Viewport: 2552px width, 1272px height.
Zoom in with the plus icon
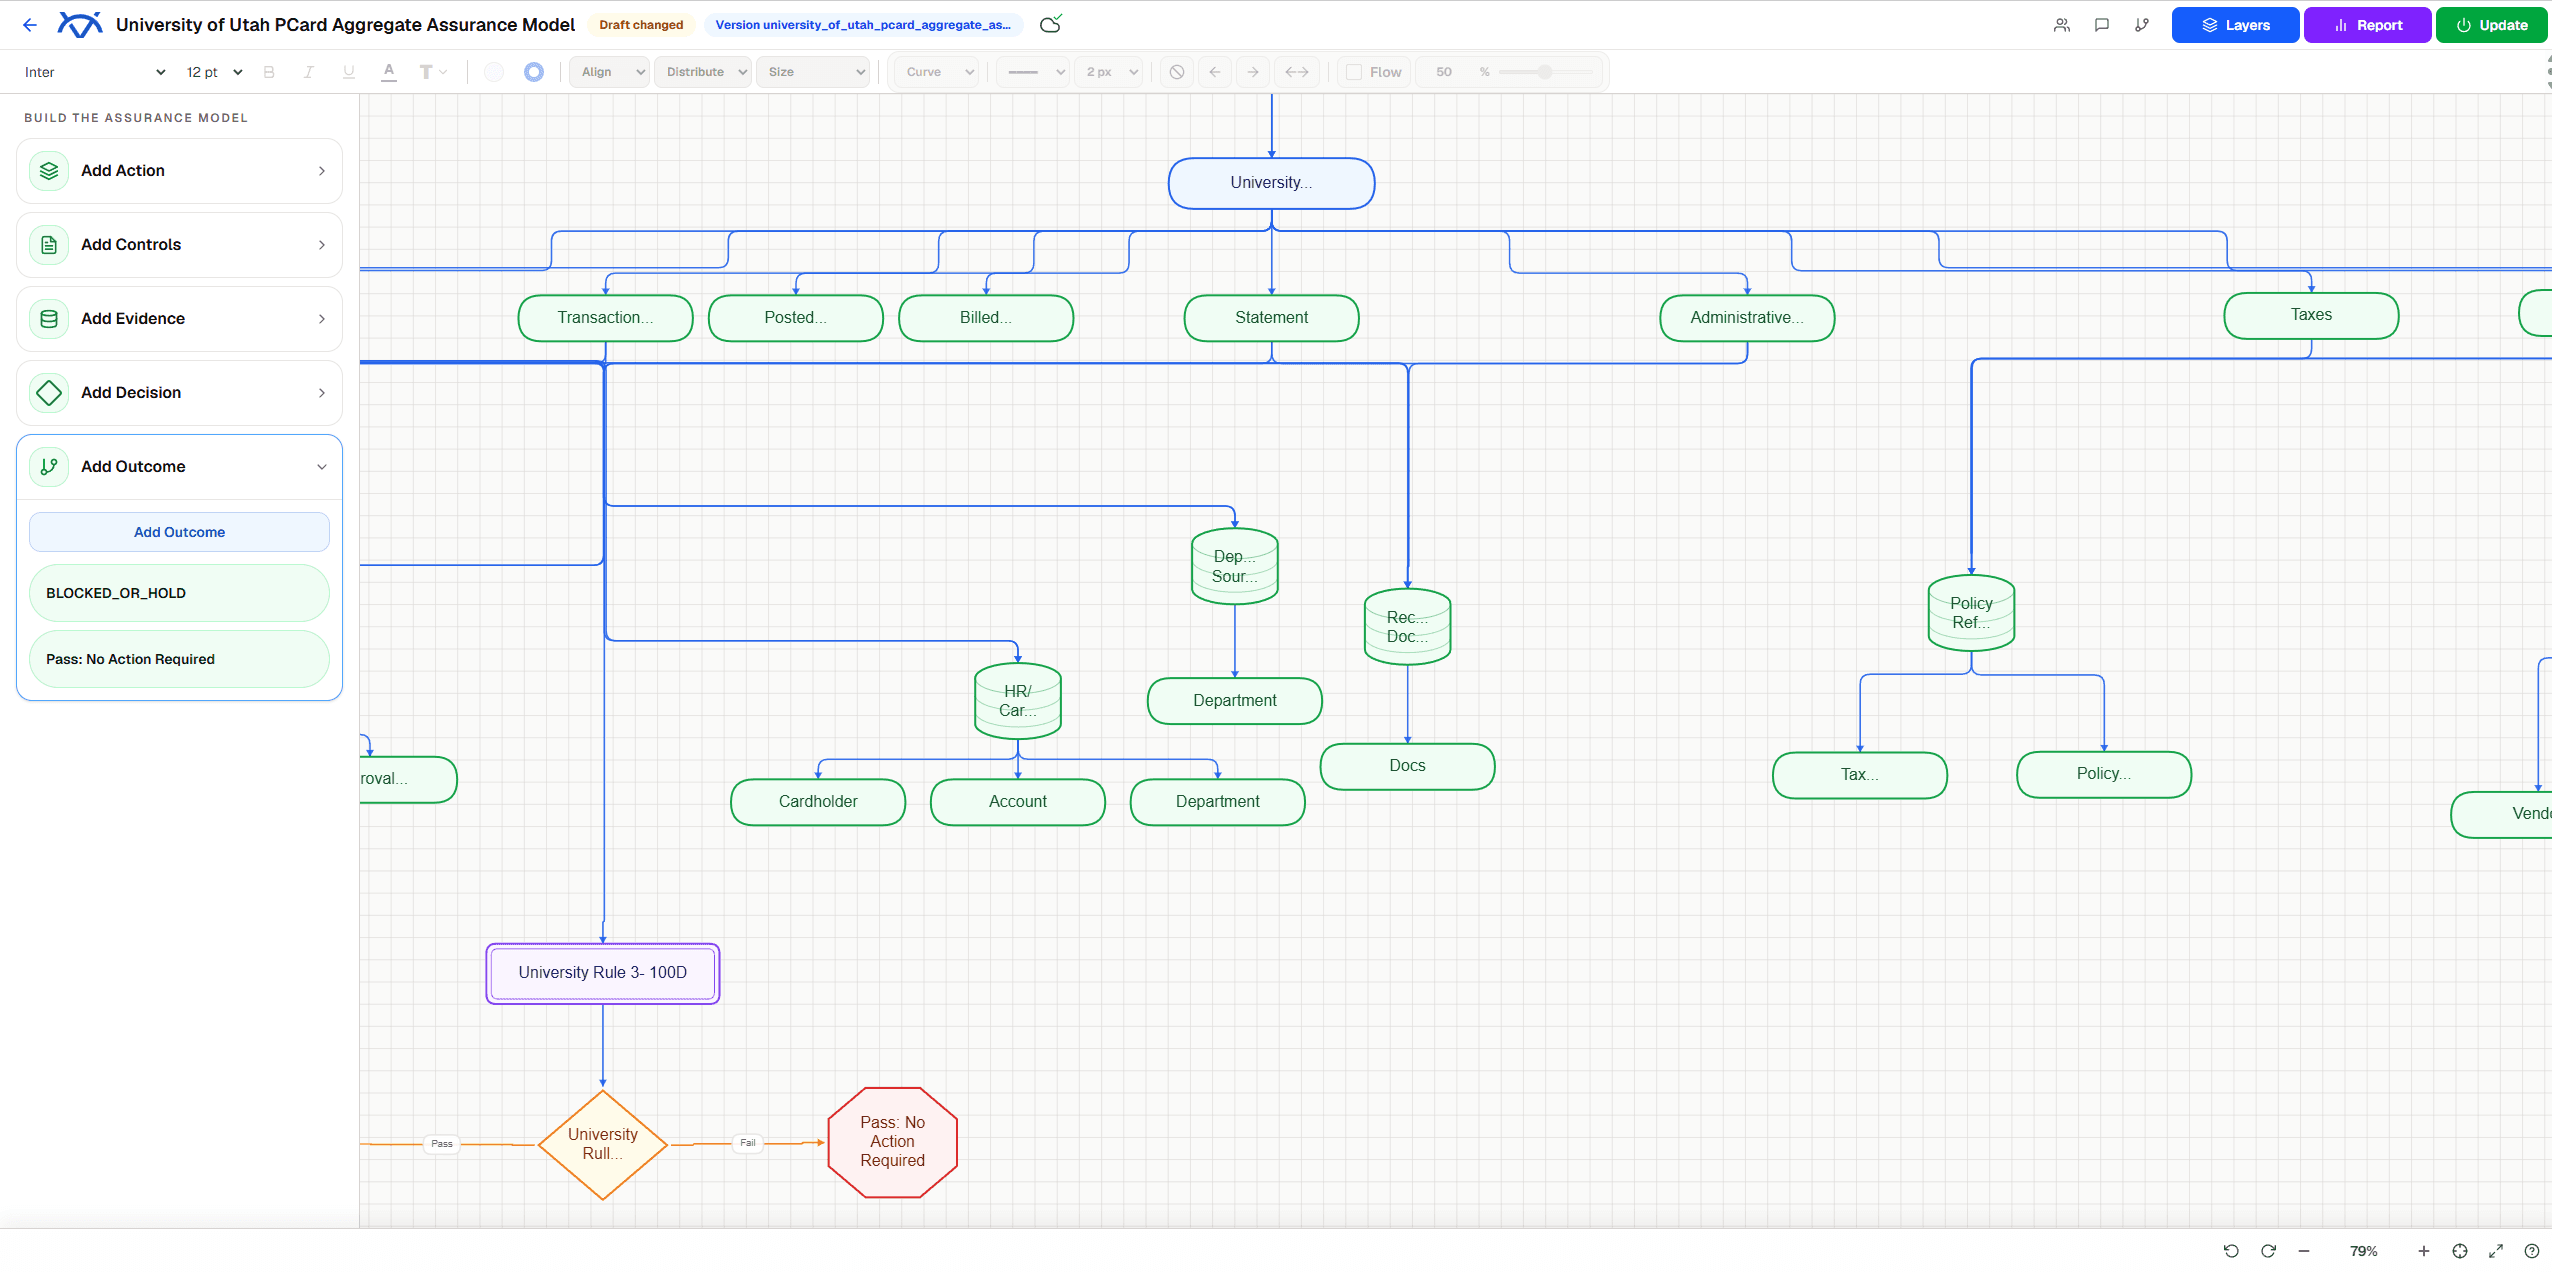pyautogui.click(x=2424, y=1251)
